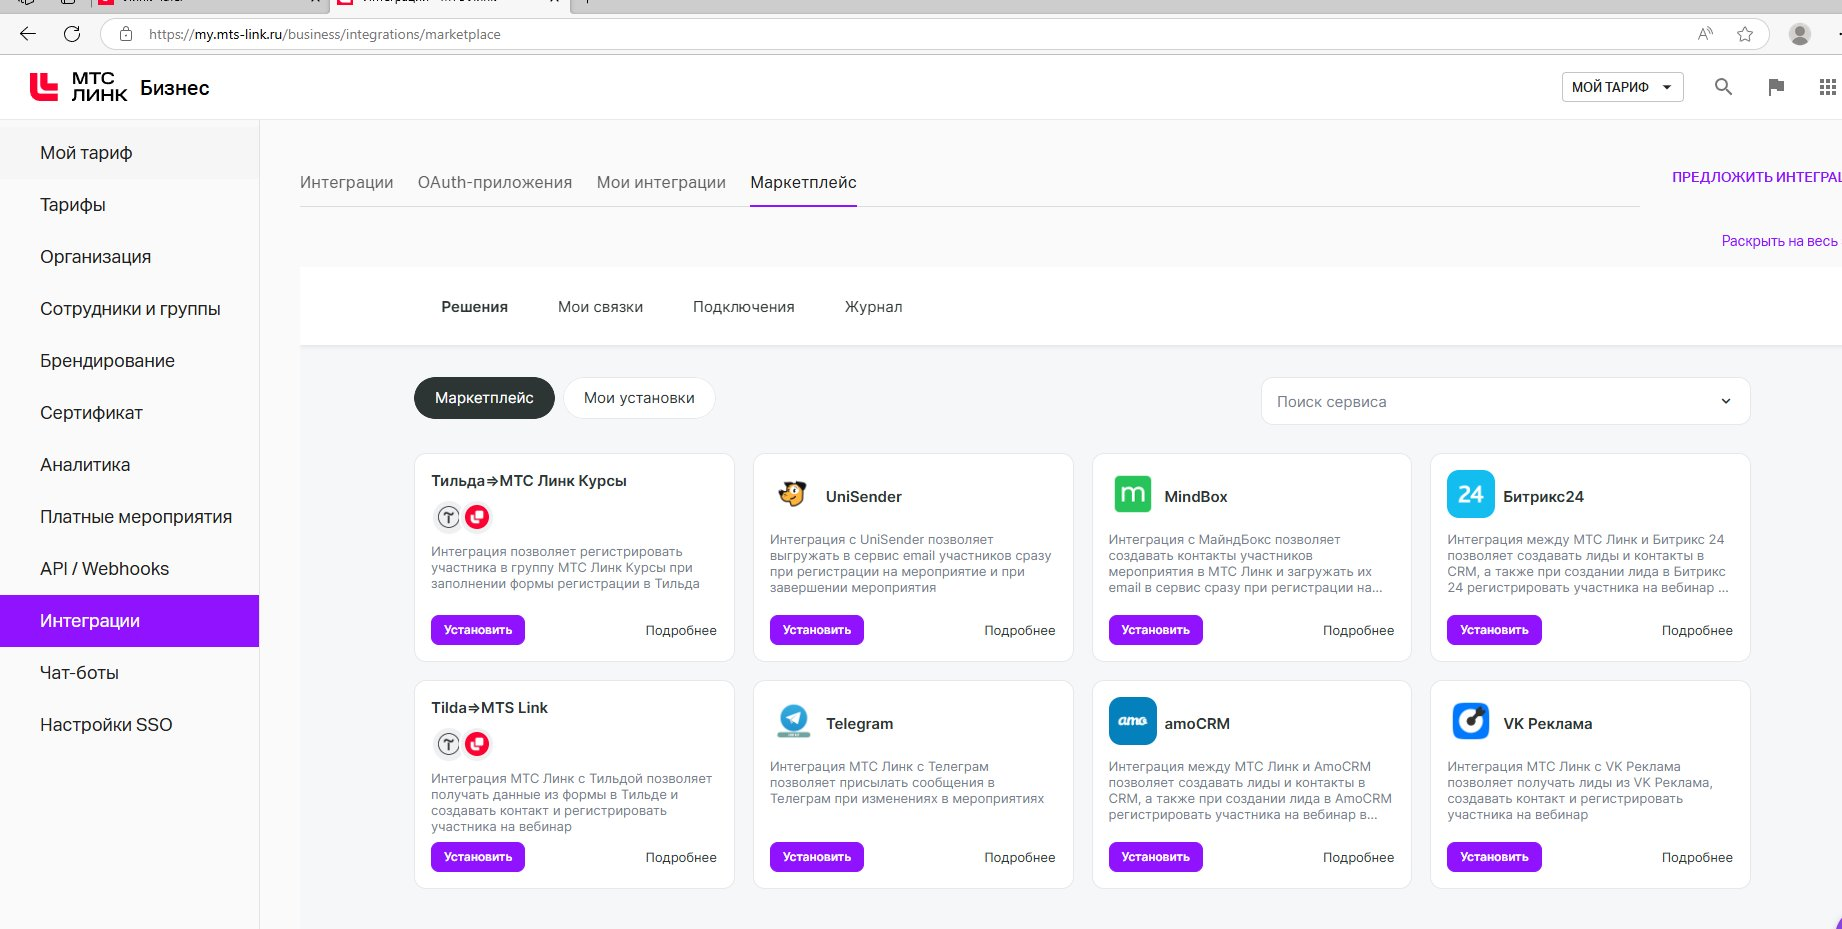Add page to favorites star icon
The height and width of the screenshot is (929, 1842).
point(1745,34)
